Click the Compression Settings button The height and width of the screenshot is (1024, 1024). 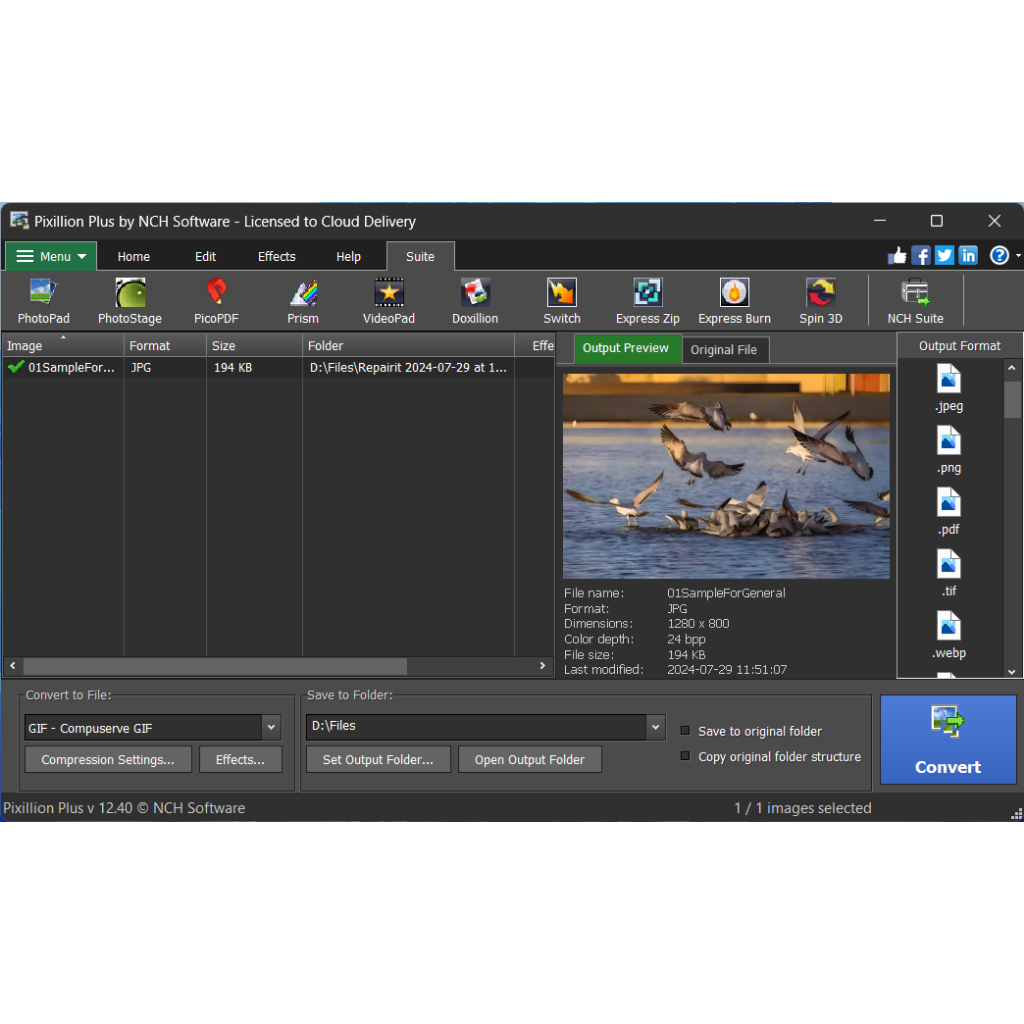pos(107,760)
